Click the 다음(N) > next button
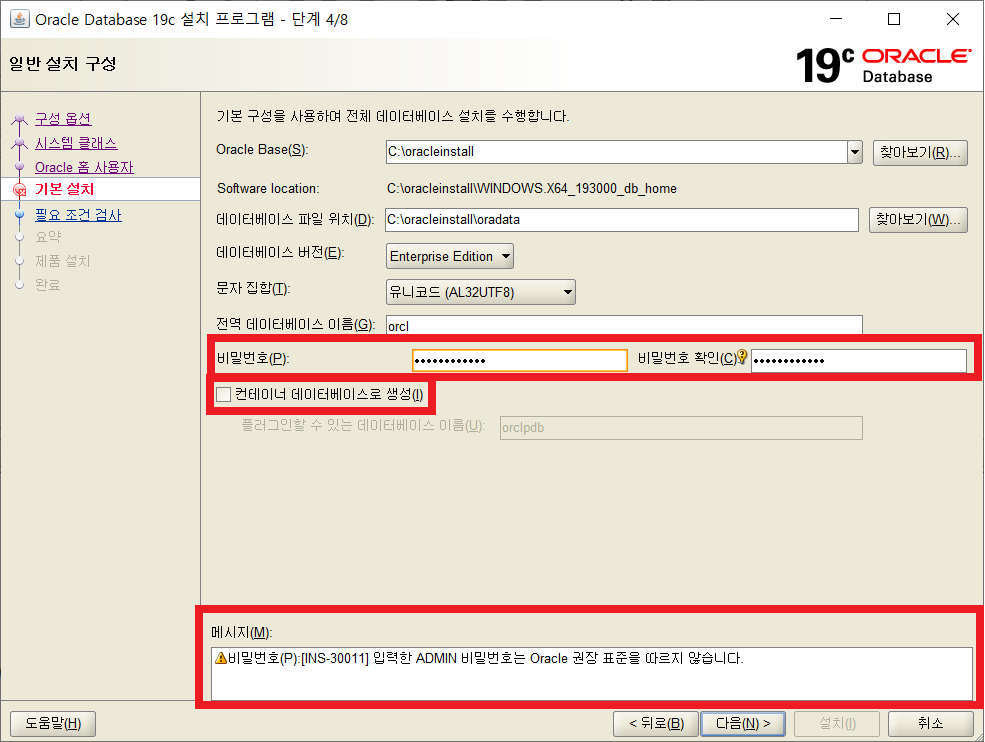Image resolution: width=985 pixels, height=742 pixels. [x=743, y=724]
